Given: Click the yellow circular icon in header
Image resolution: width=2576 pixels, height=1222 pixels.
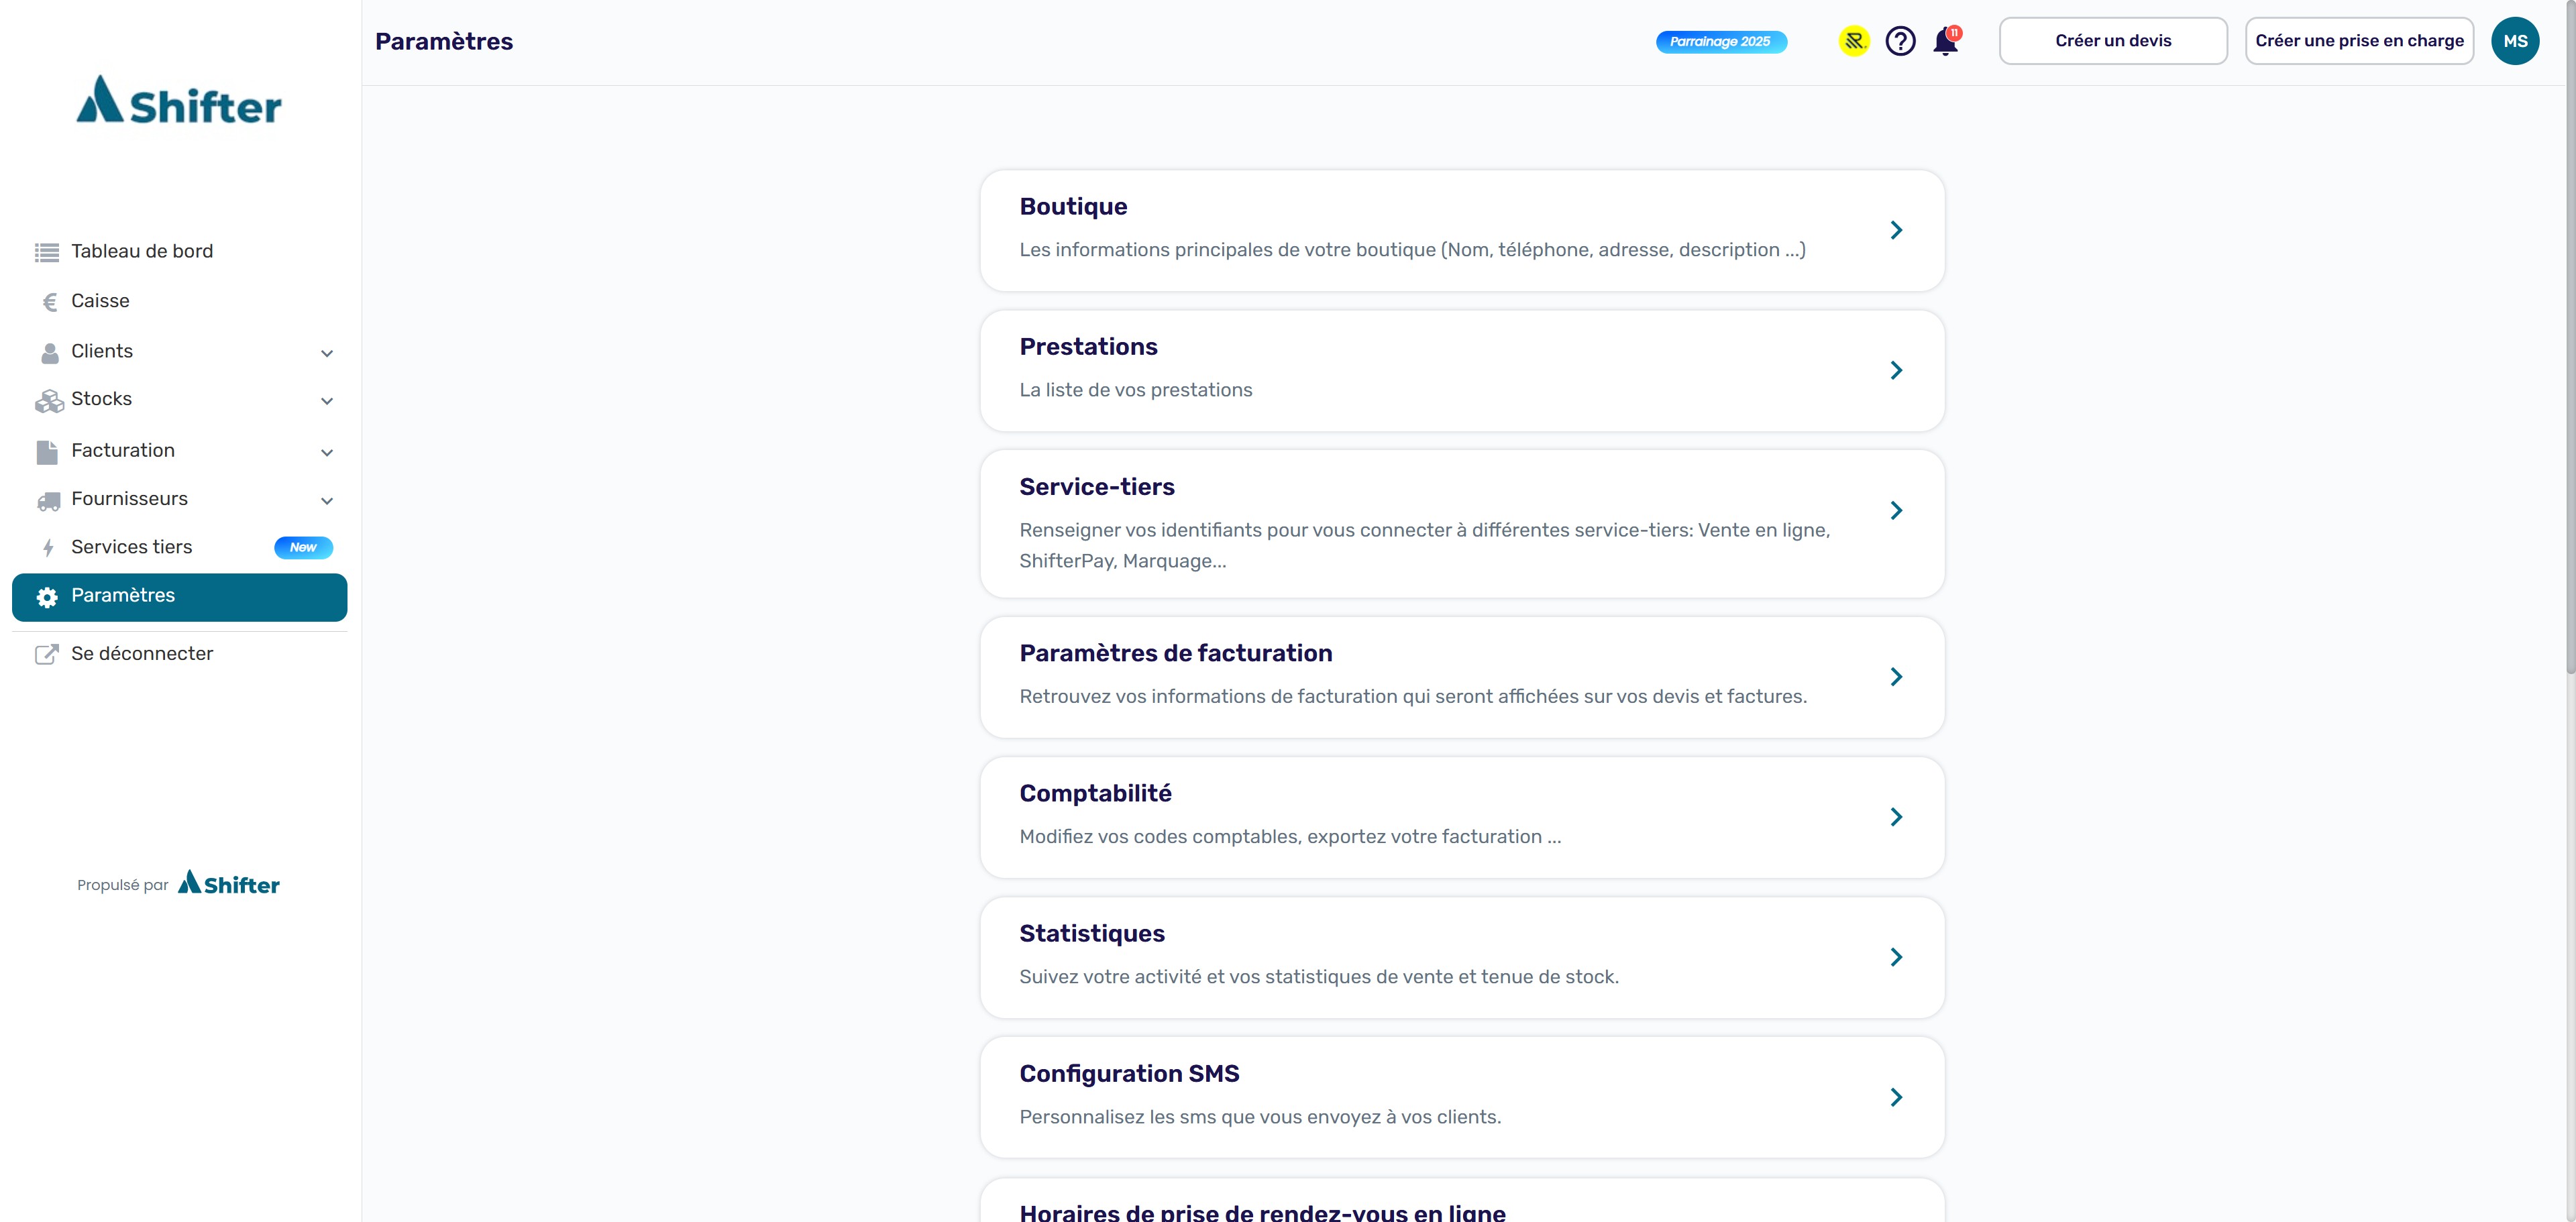Looking at the screenshot, I should coord(1854,41).
